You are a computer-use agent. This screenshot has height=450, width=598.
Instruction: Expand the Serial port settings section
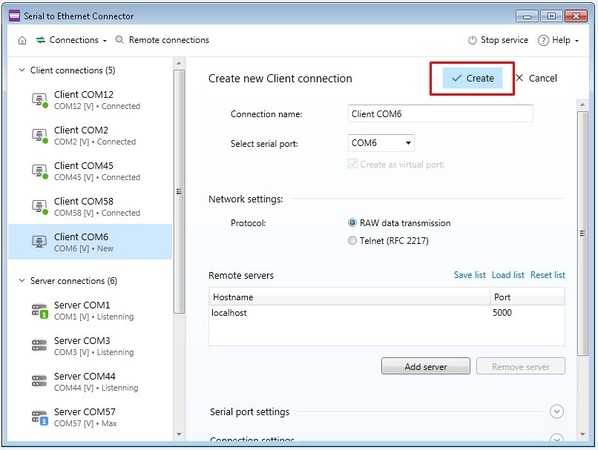point(557,411)
